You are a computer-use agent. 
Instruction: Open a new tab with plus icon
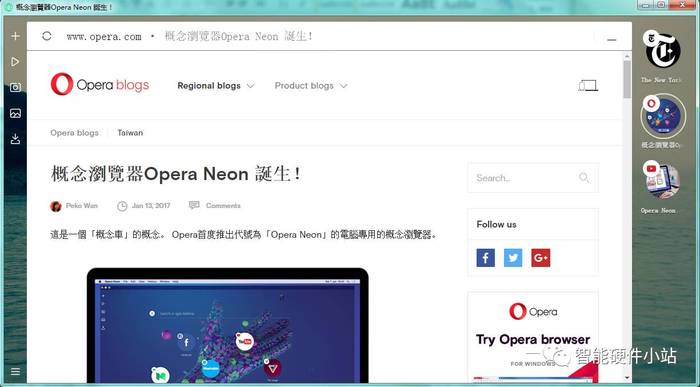pyautogui.click(x=15, y=36)
